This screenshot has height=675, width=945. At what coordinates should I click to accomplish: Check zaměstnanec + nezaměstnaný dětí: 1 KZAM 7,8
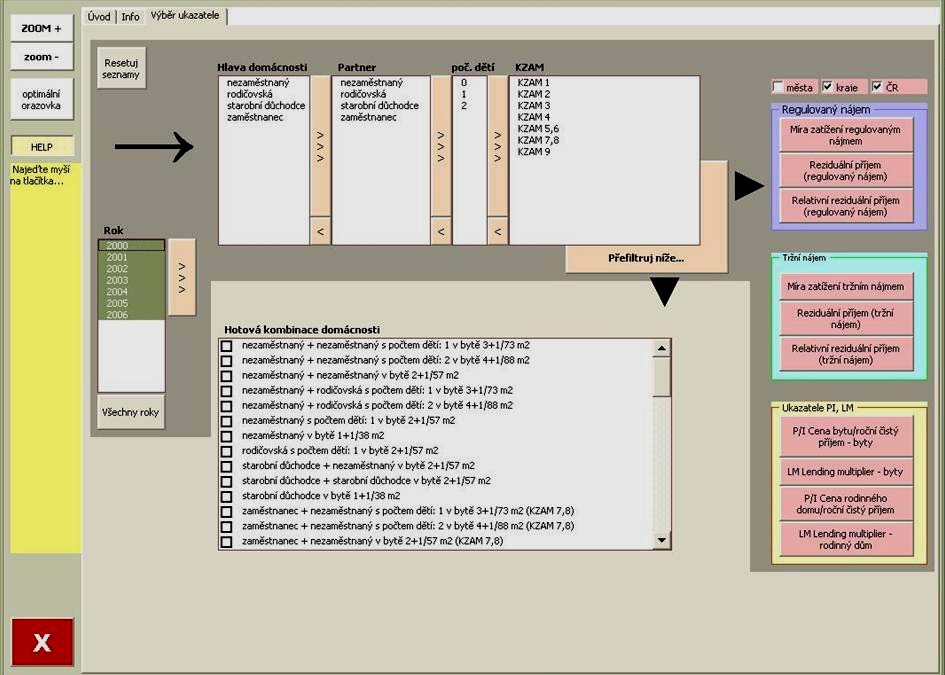click(227, 512)
